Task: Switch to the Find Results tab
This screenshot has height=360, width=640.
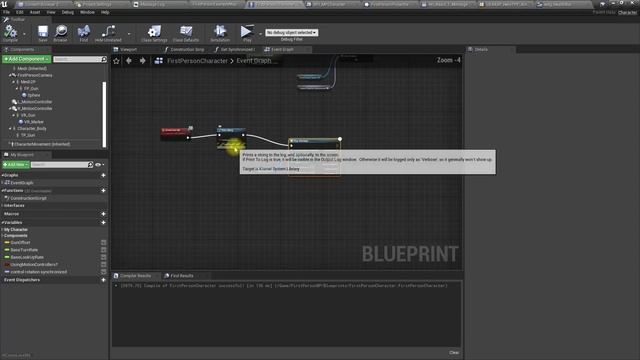Action: click(182, 276)
